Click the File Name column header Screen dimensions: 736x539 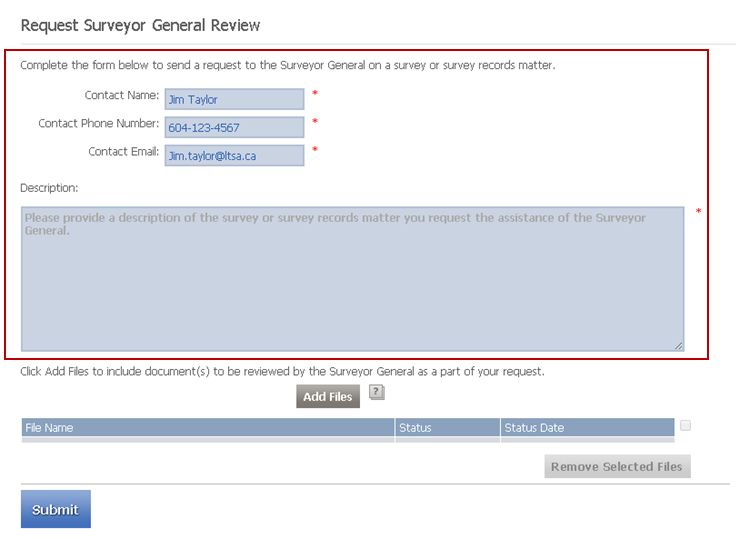point(208,428)
